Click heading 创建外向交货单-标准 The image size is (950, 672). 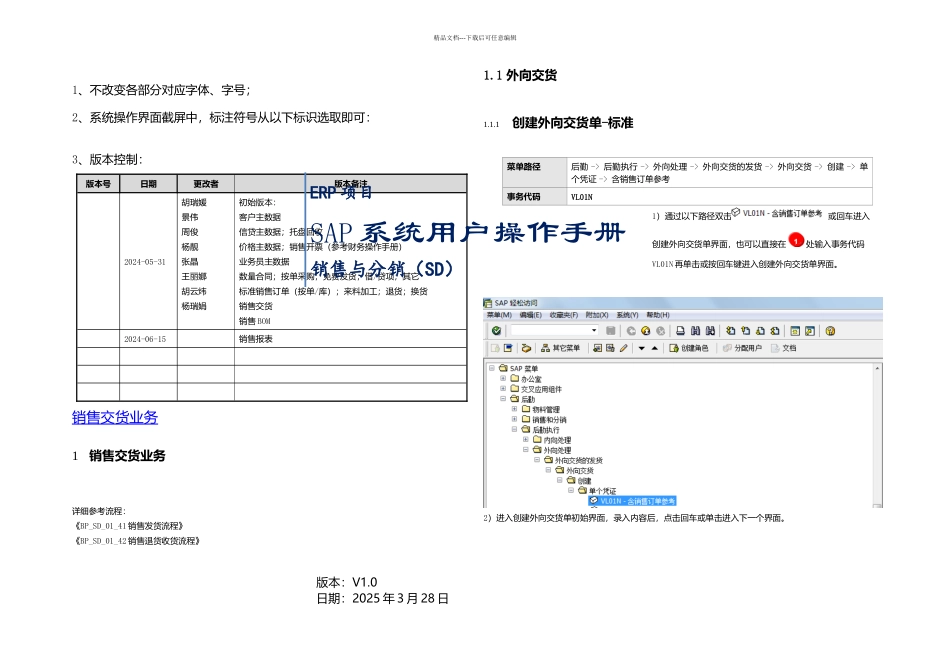(573, 123)
